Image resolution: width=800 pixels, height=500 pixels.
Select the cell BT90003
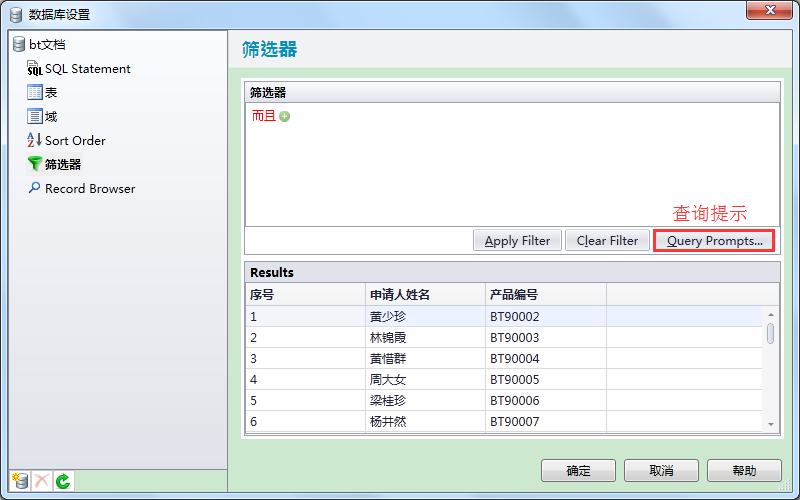(546, 337)
